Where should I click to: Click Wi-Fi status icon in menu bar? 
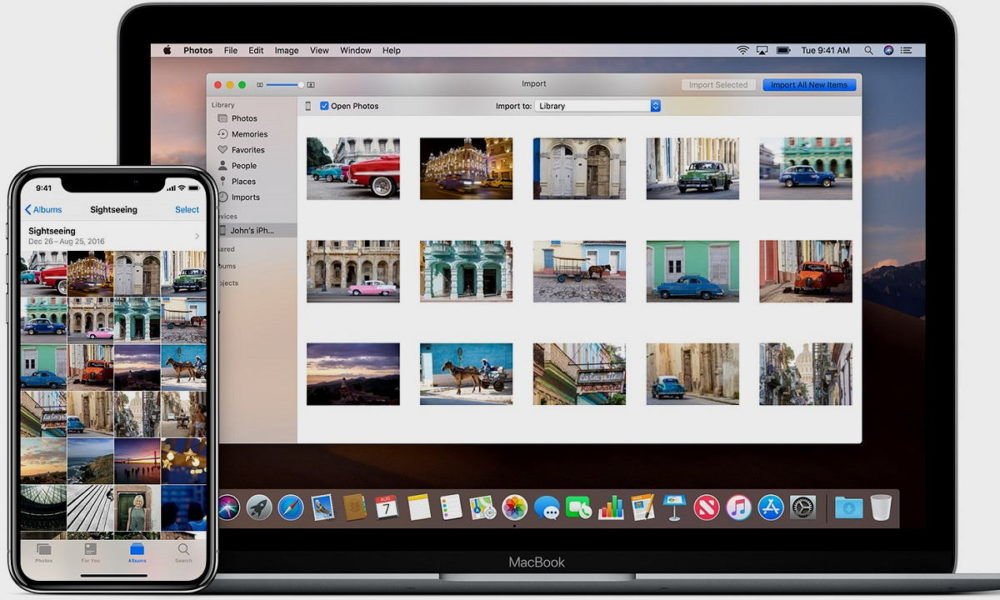[742, 50]
